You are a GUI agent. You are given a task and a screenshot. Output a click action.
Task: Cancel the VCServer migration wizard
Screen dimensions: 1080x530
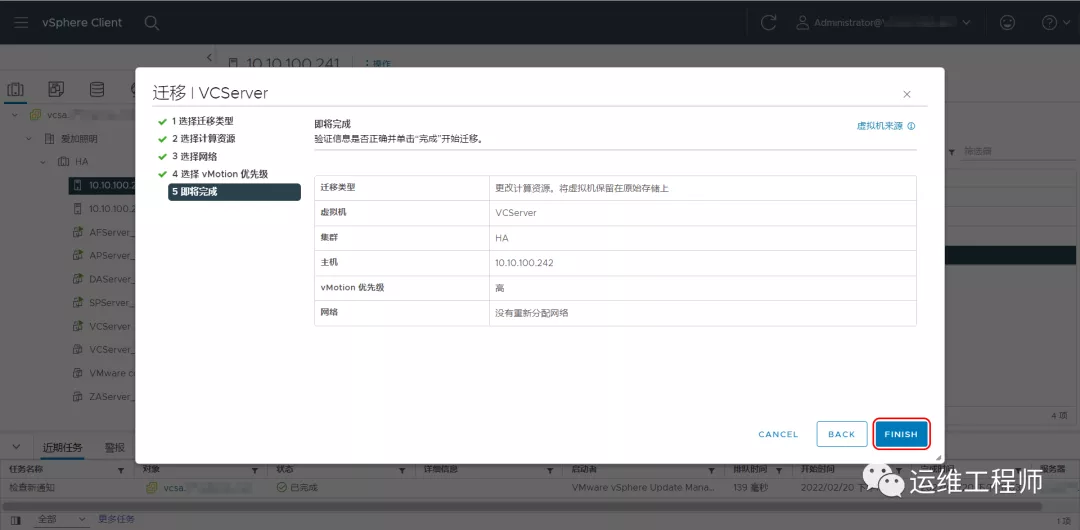[778, 434]
